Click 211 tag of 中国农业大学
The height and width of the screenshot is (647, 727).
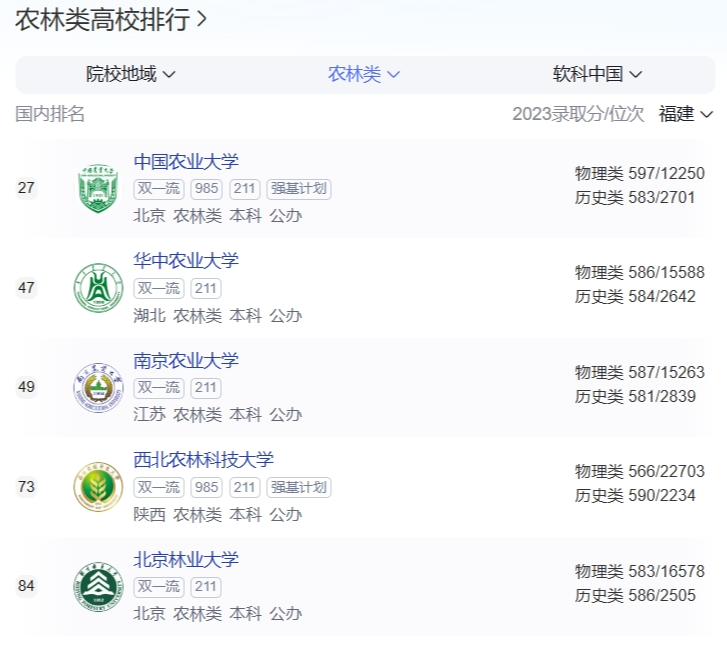(244, 189)
